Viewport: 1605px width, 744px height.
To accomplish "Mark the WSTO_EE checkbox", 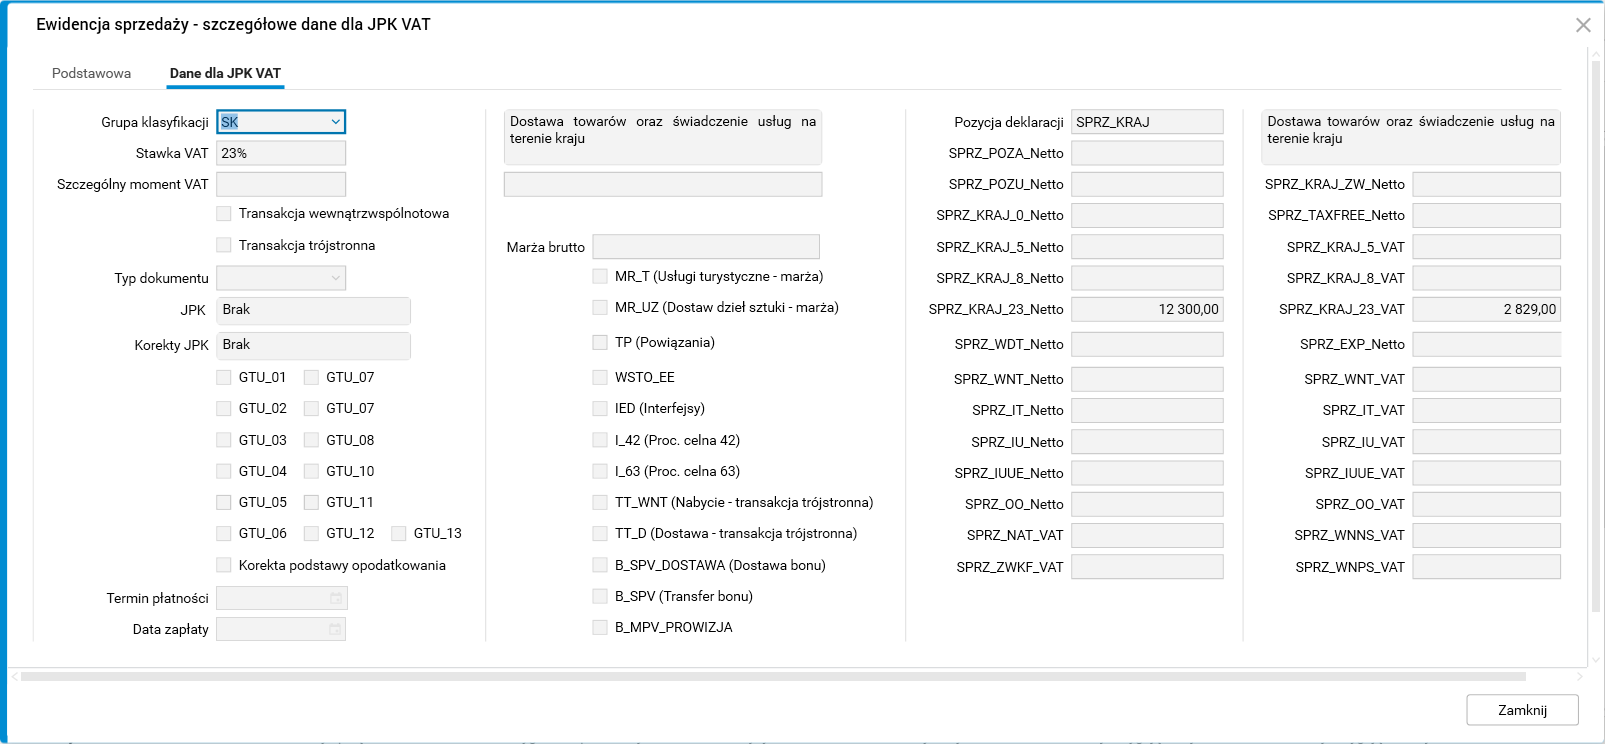I will point(600,377).
